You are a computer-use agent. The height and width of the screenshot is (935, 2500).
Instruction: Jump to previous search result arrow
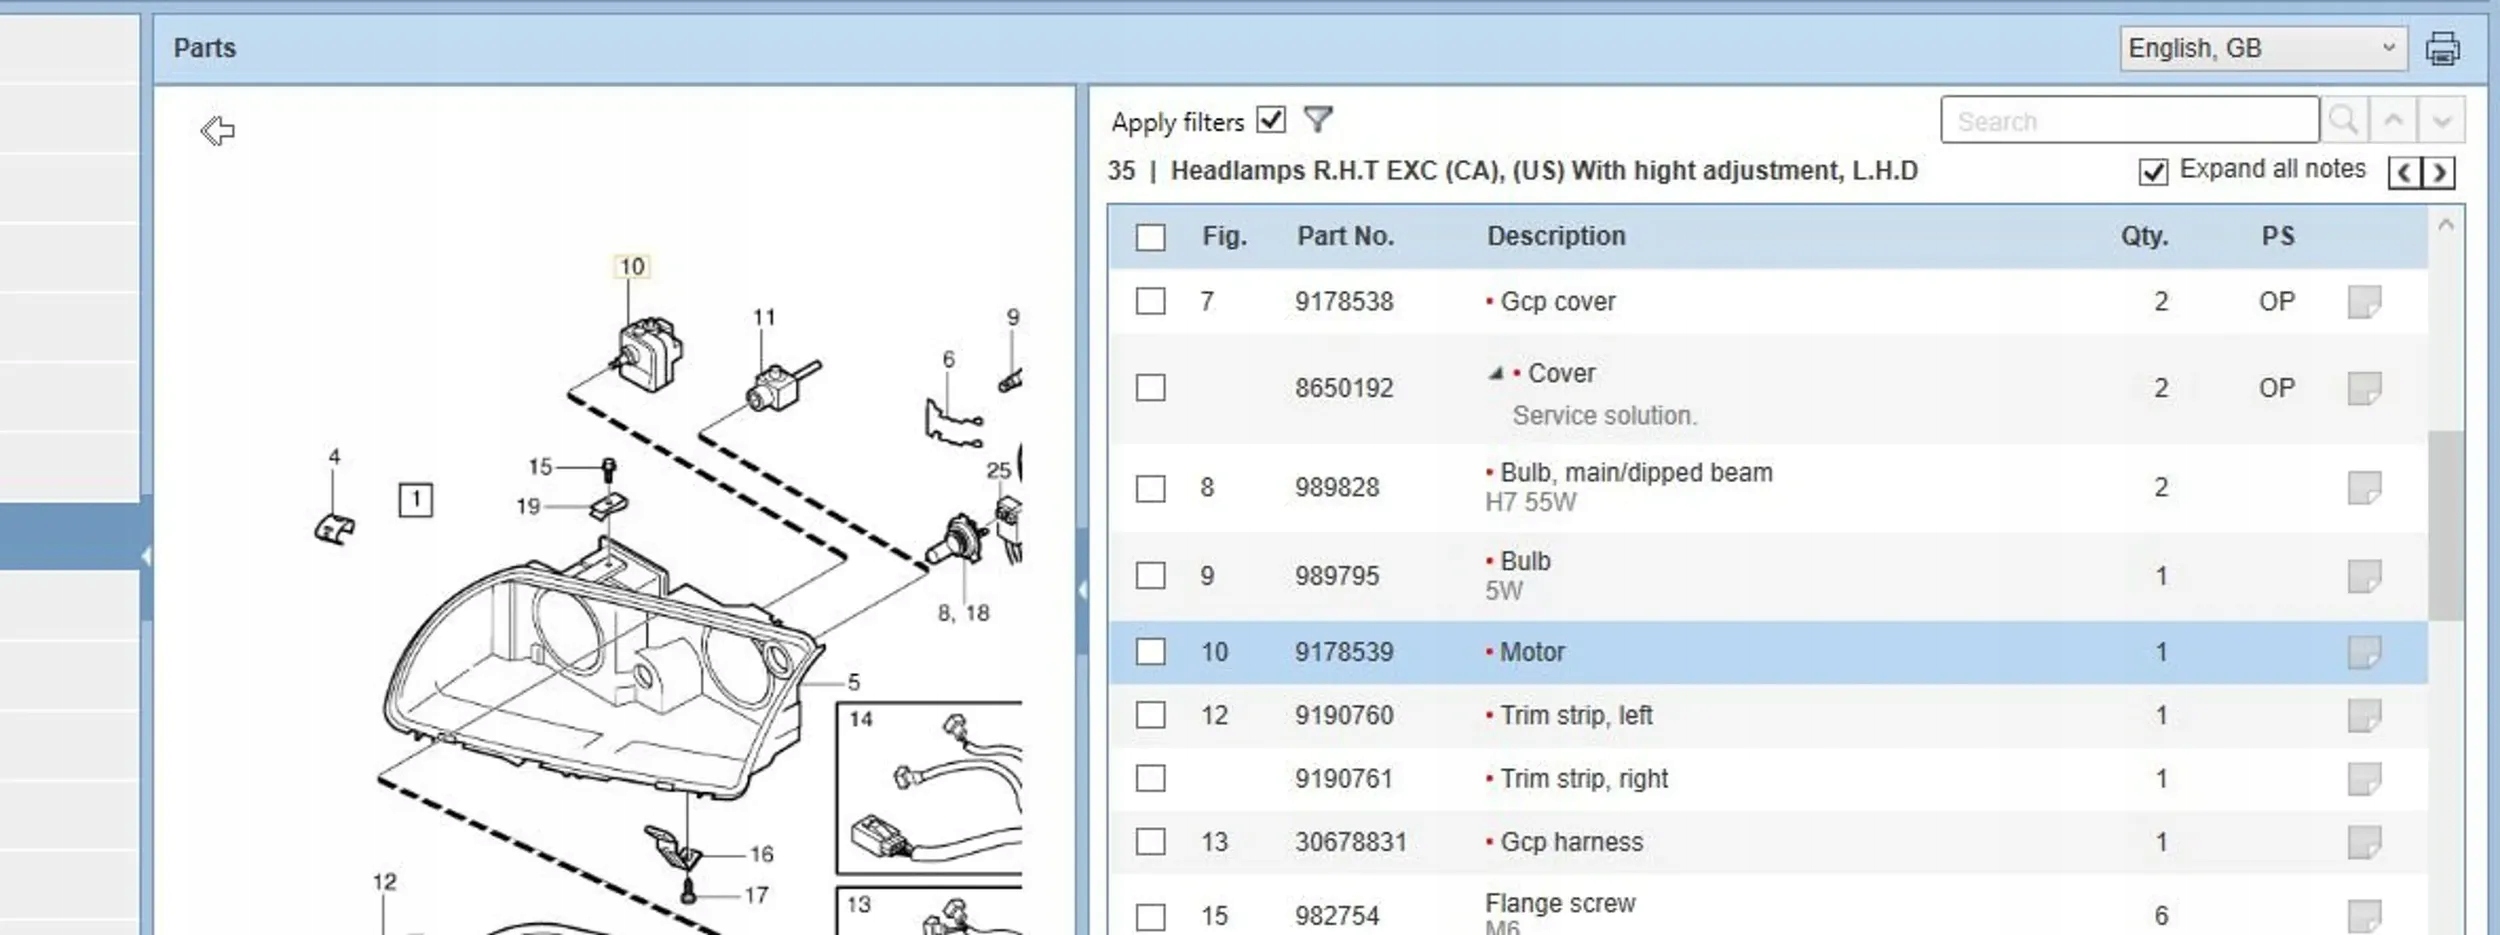(x=2393, y=121)
